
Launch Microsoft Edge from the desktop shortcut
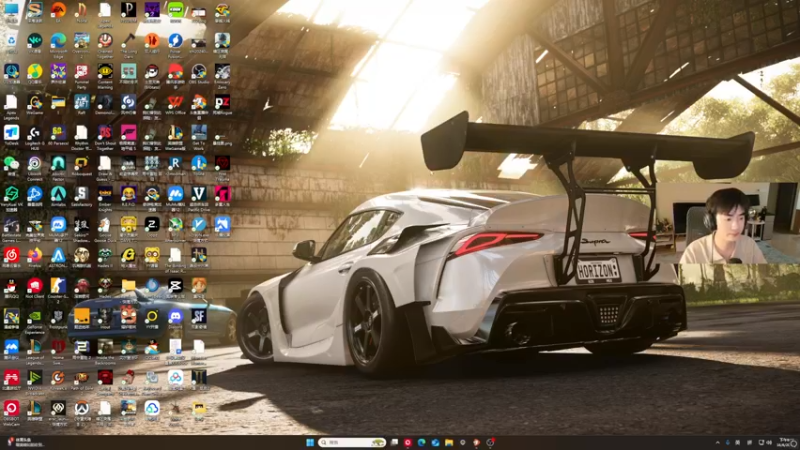pos(58,40)
